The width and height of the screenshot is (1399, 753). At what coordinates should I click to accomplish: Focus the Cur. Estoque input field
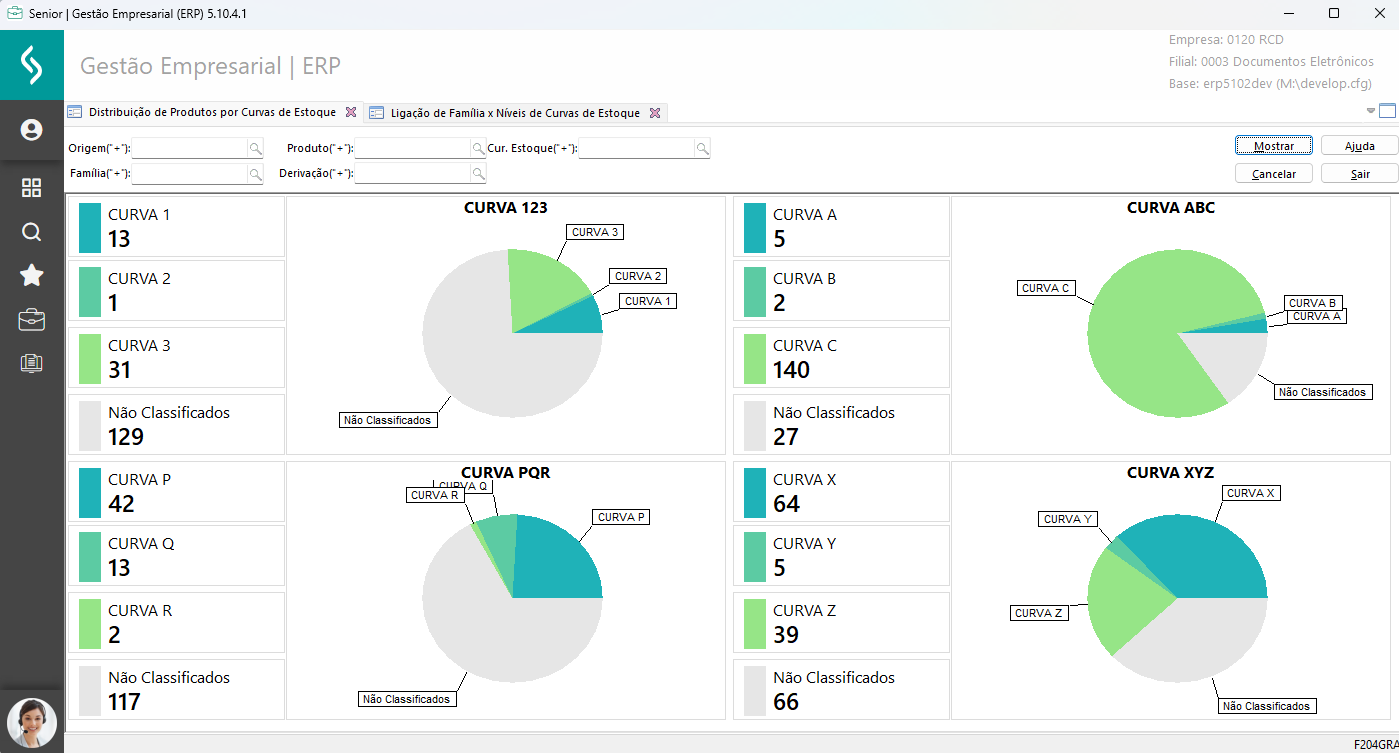tap(637, 148)
